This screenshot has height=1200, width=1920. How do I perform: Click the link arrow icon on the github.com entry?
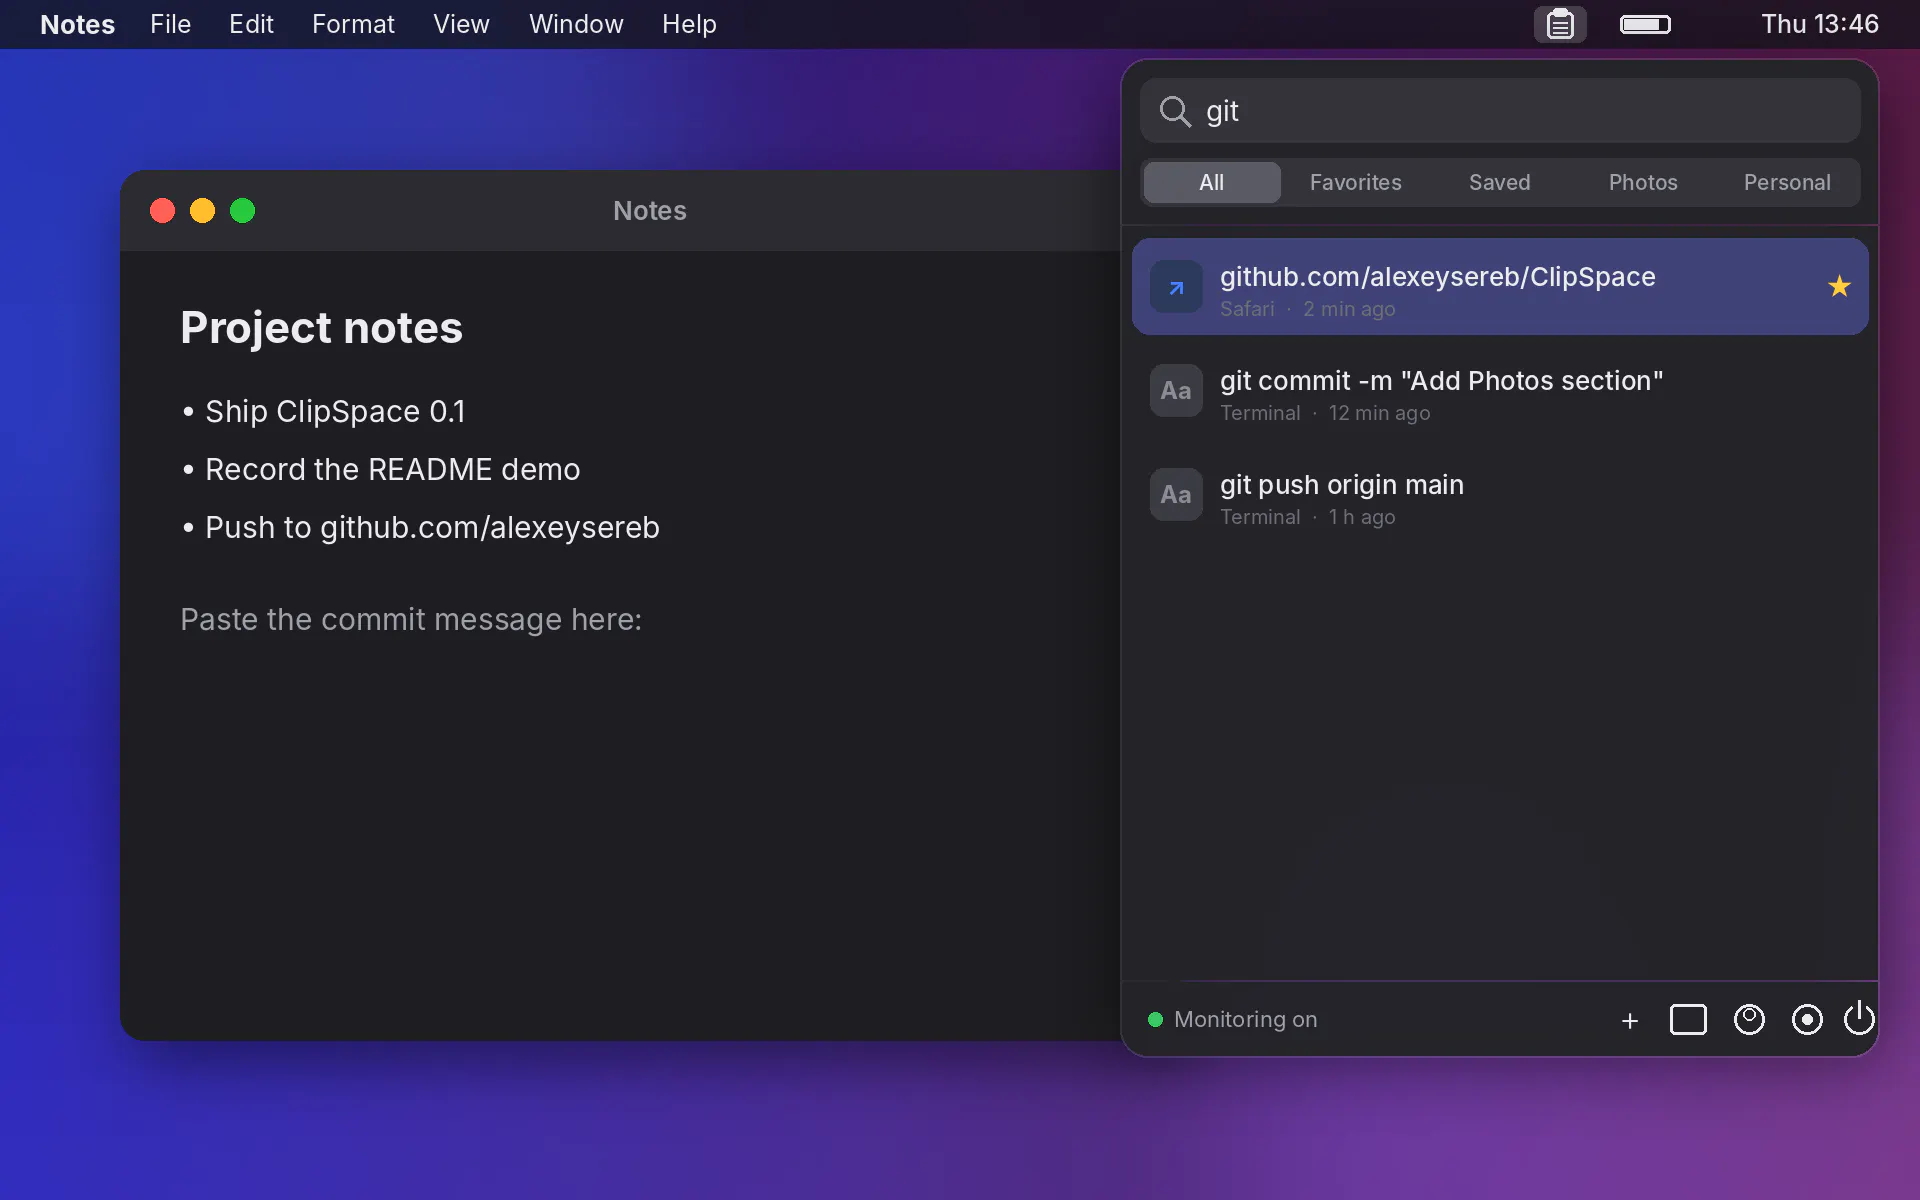pos(1176,287)
